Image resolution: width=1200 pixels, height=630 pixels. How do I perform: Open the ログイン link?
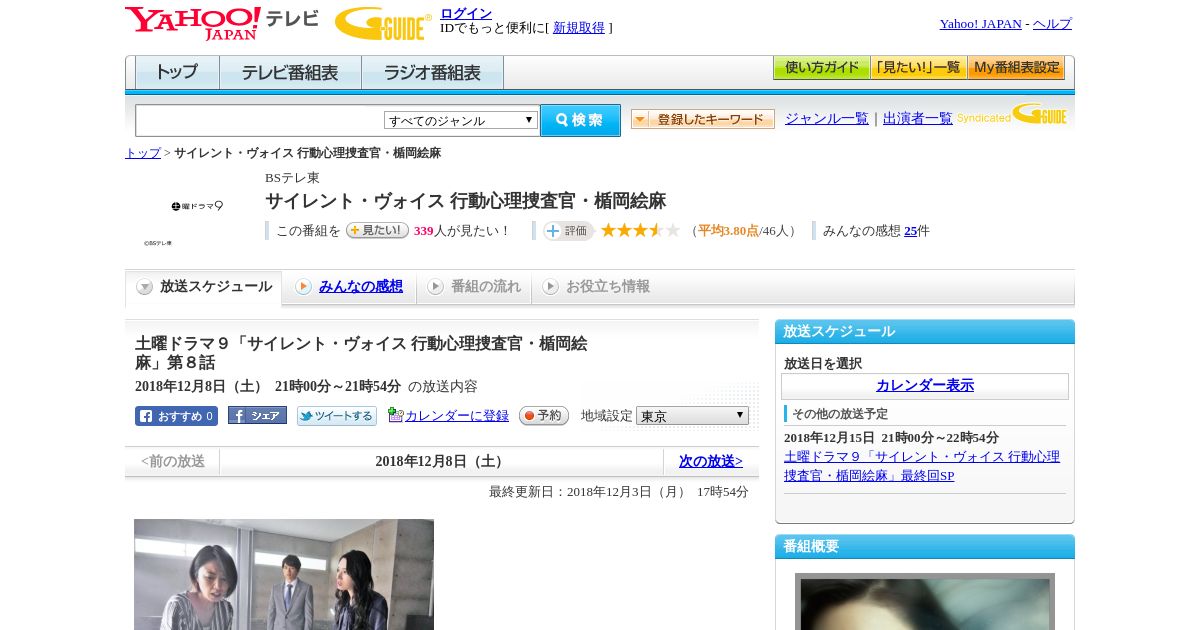pos(466,13)
